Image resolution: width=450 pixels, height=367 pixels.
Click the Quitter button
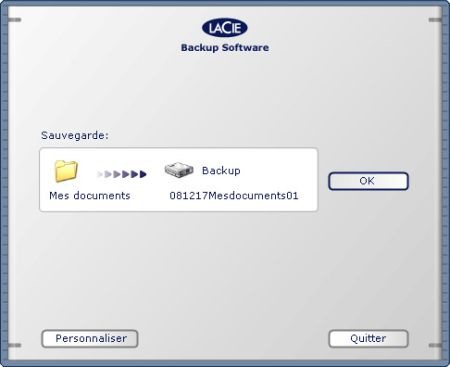pyautogui.click(x=368, y=339)
